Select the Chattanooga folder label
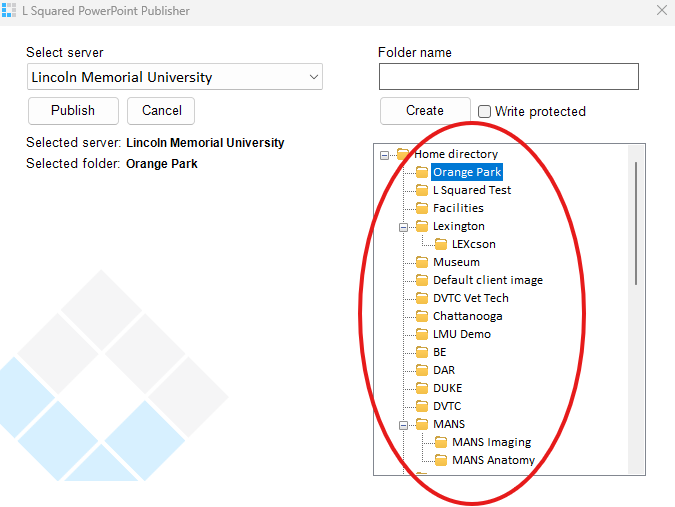675x507 pixels. pyautogui.click(x=468, y=316)
